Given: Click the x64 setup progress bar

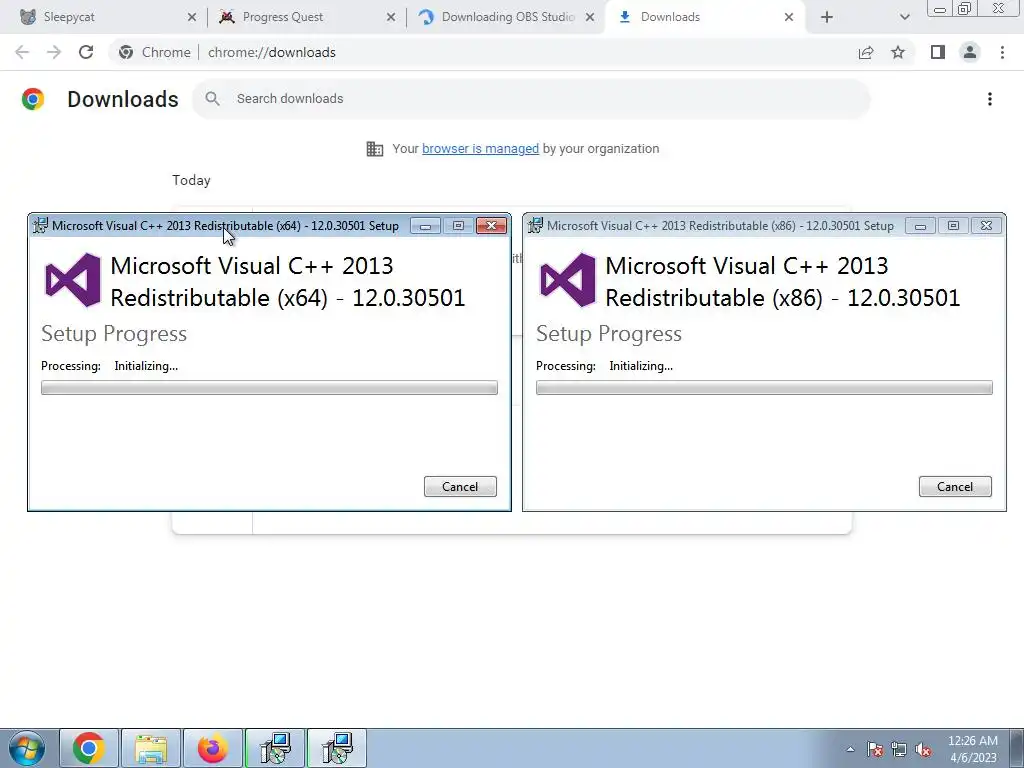Looking at the screenshot, I should [269, 388].
